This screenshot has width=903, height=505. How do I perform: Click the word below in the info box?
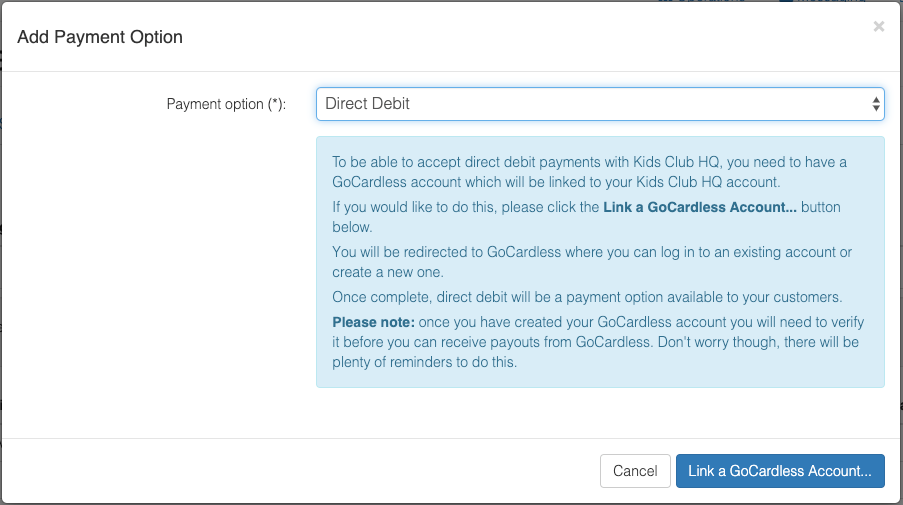(x=352, y=227)
